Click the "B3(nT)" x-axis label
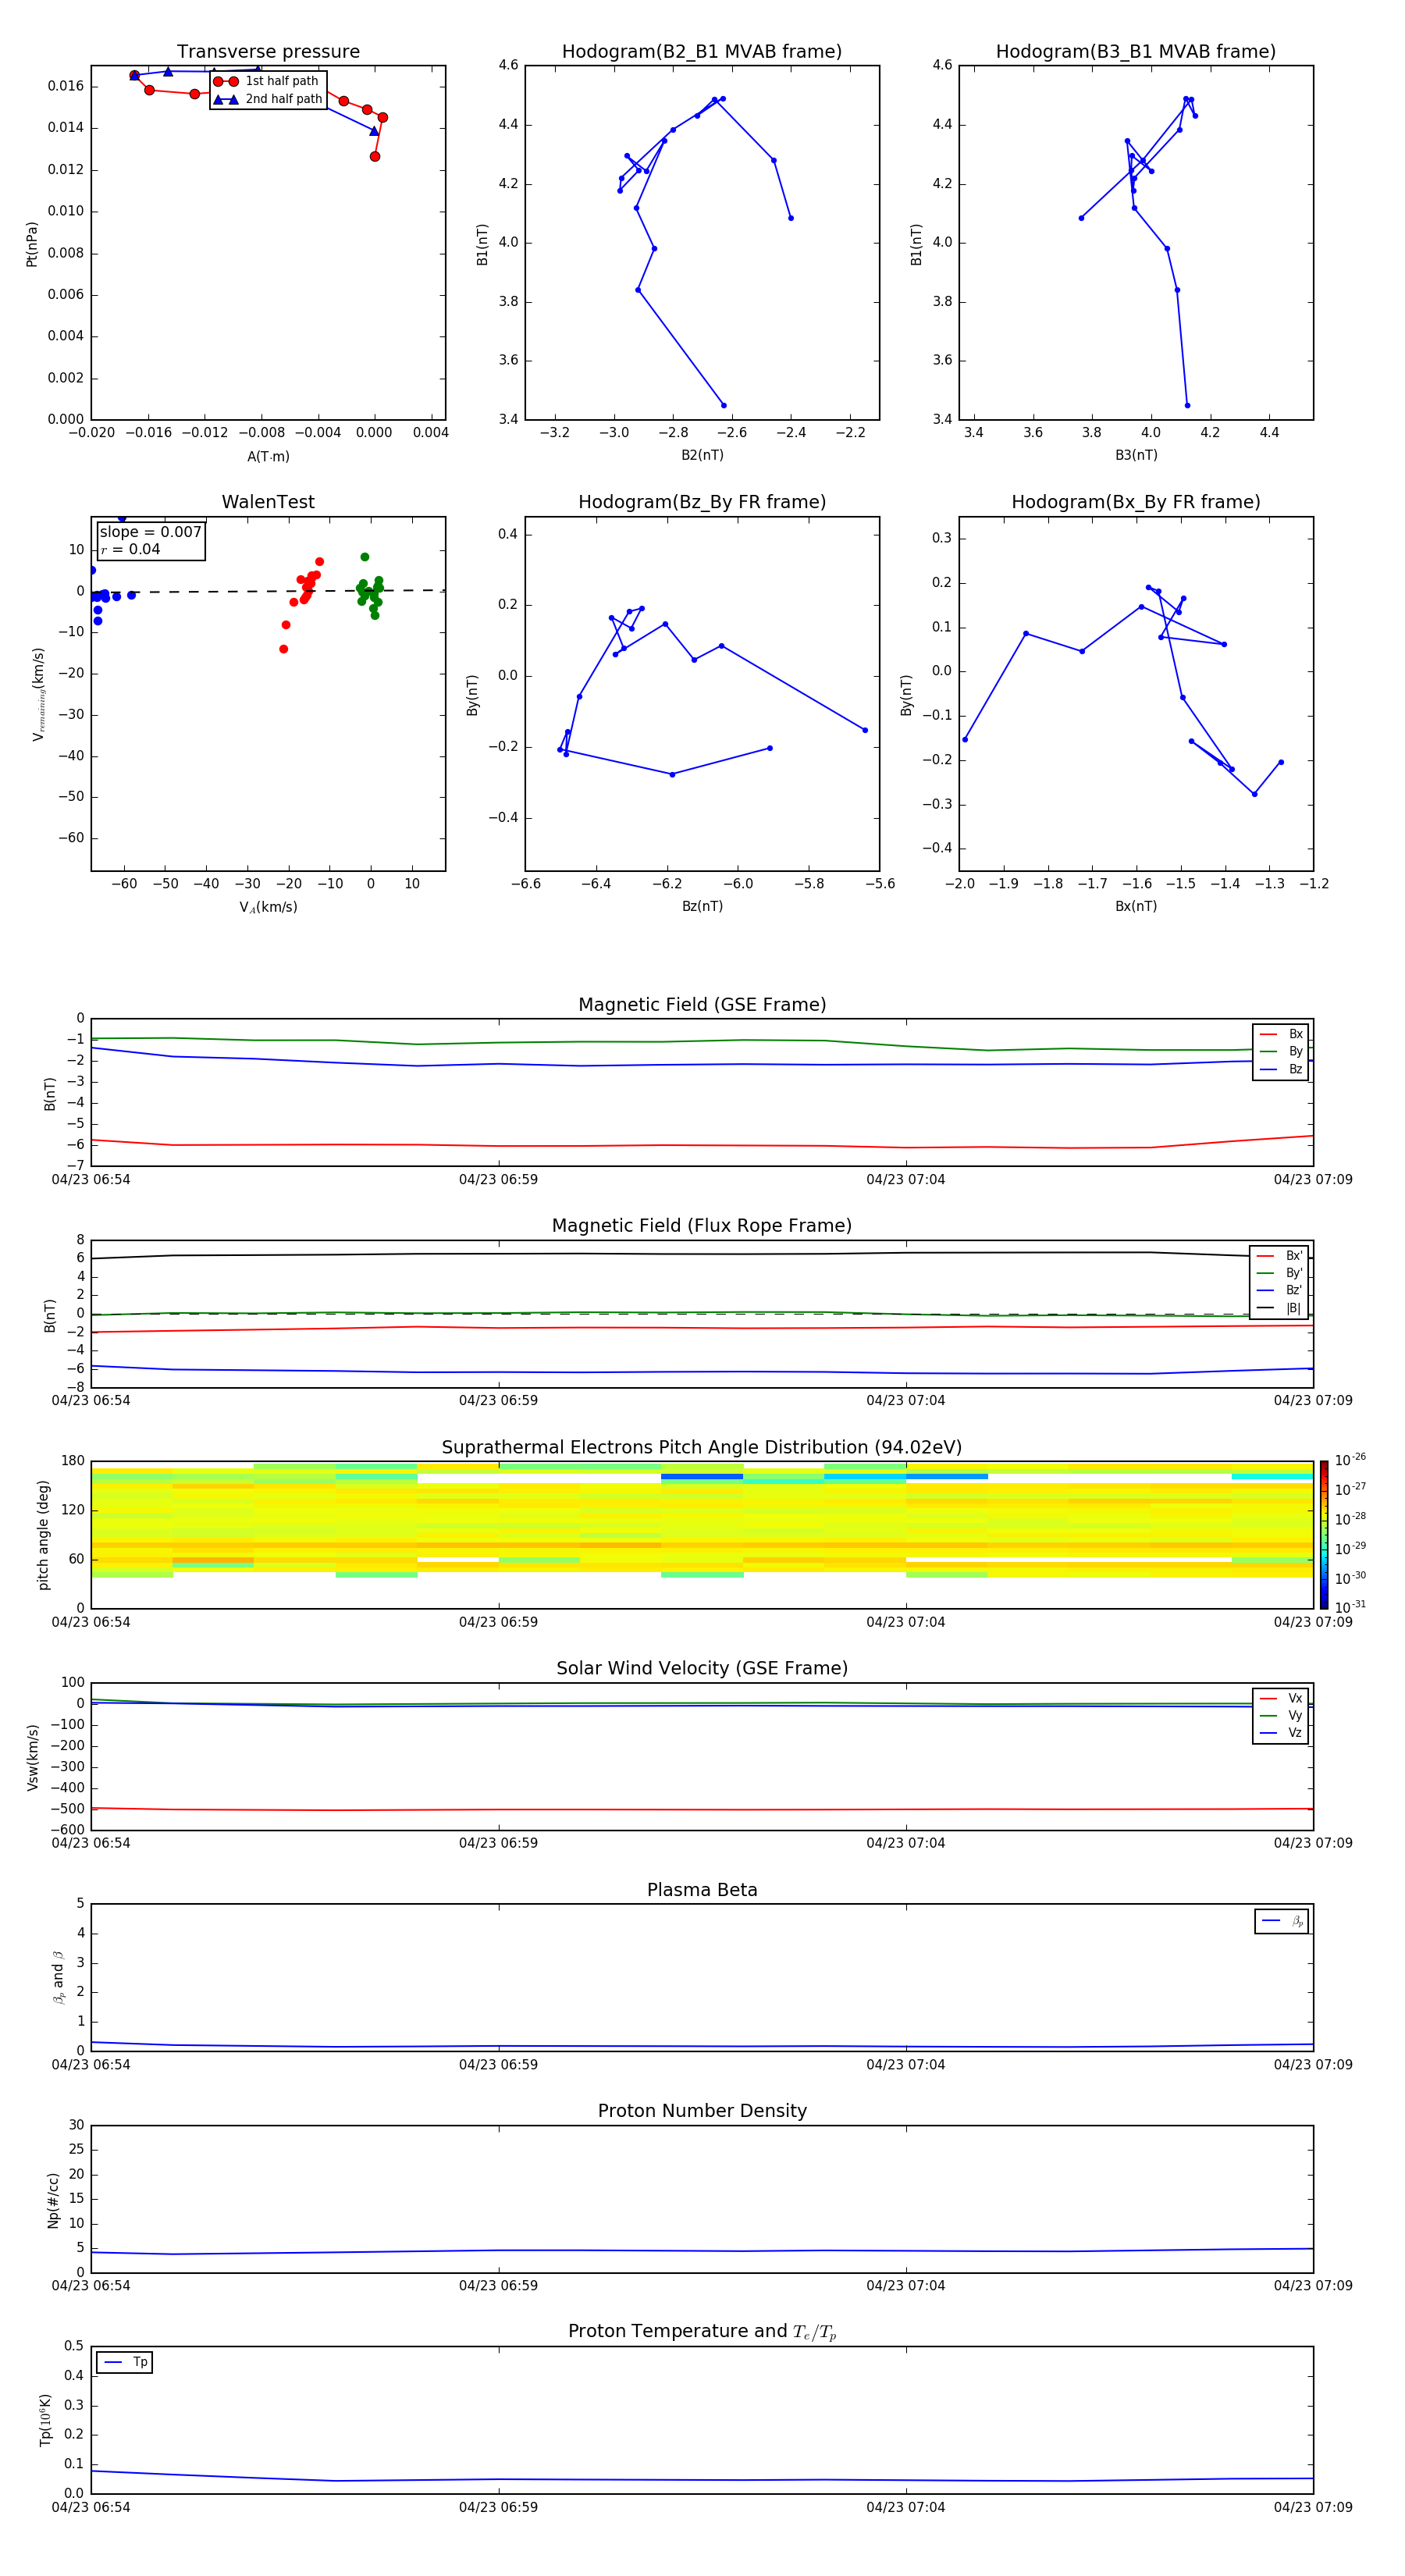 coord(1136,456)
